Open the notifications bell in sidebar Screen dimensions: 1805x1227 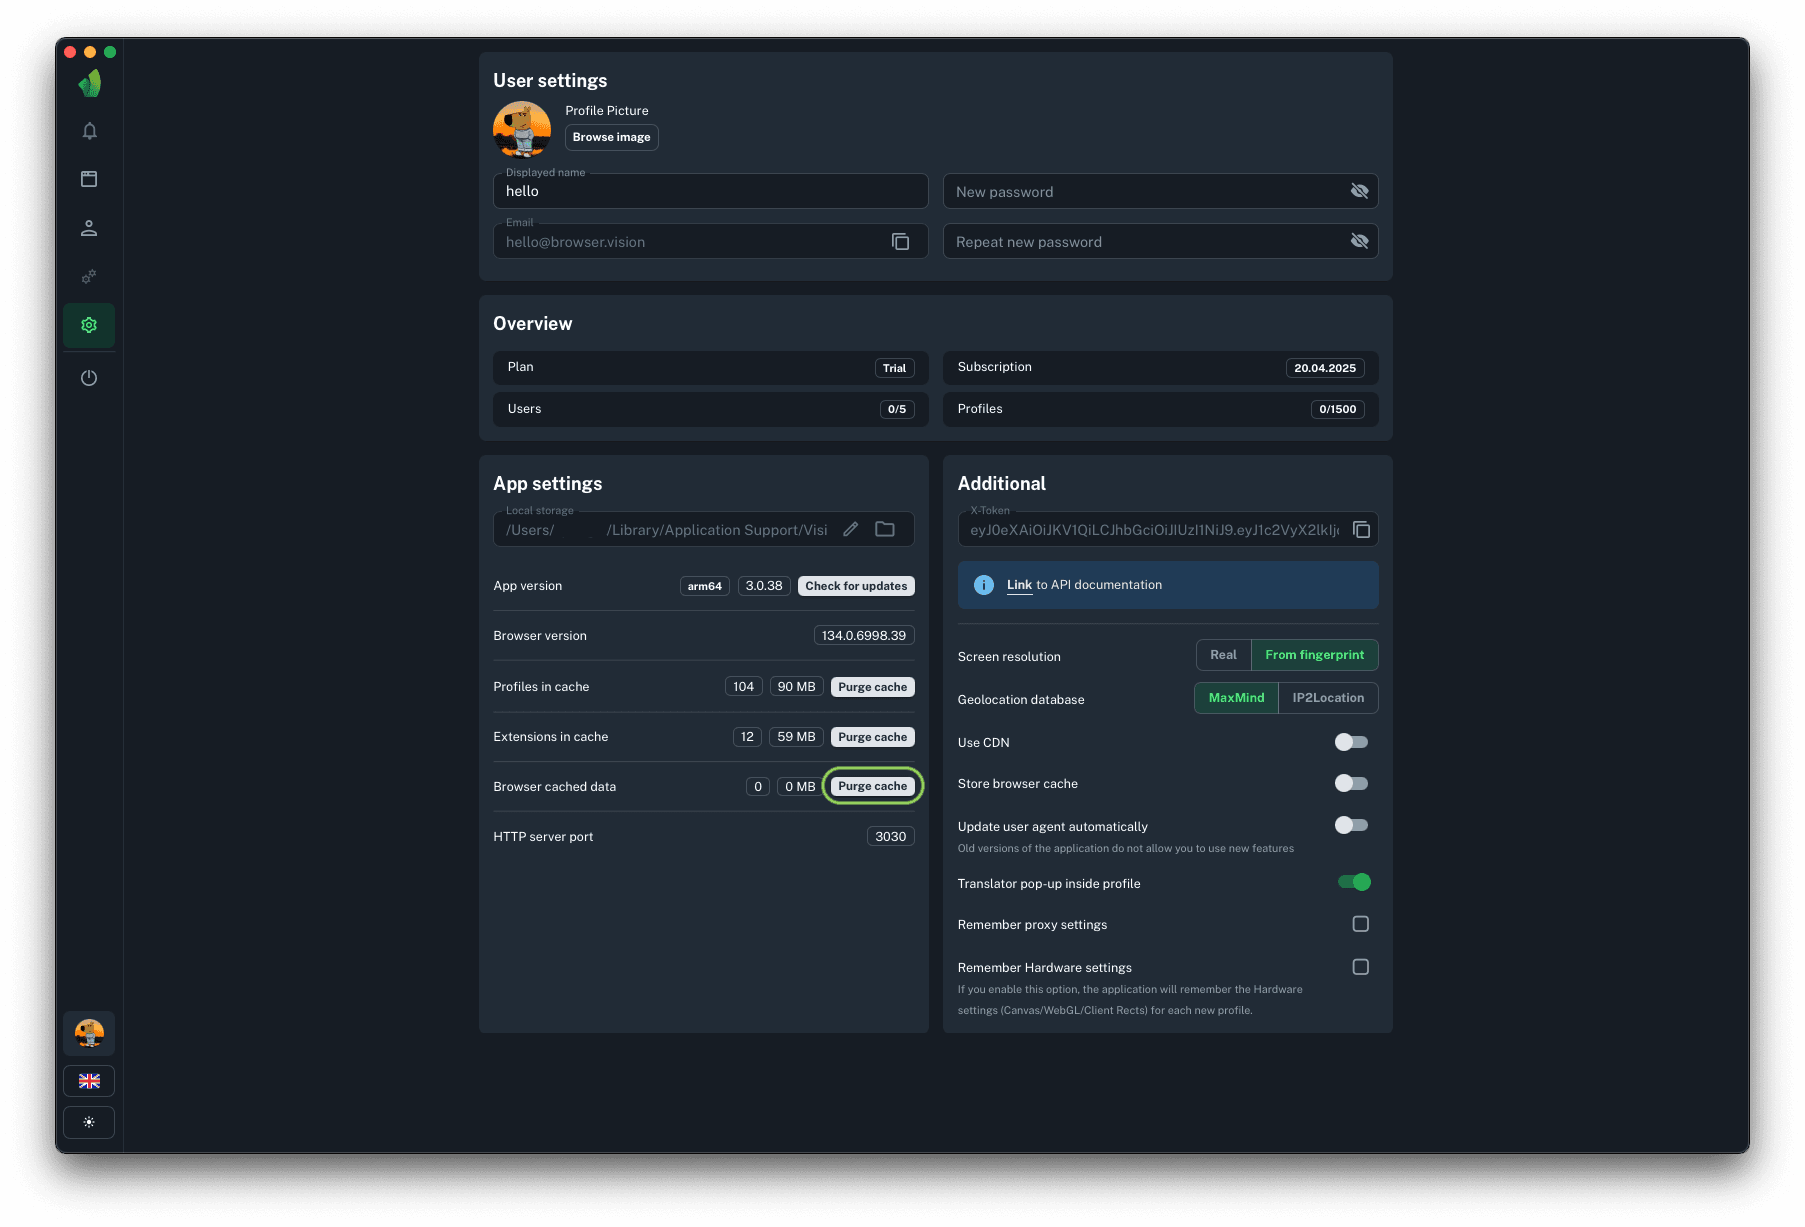tap(89, 131)
